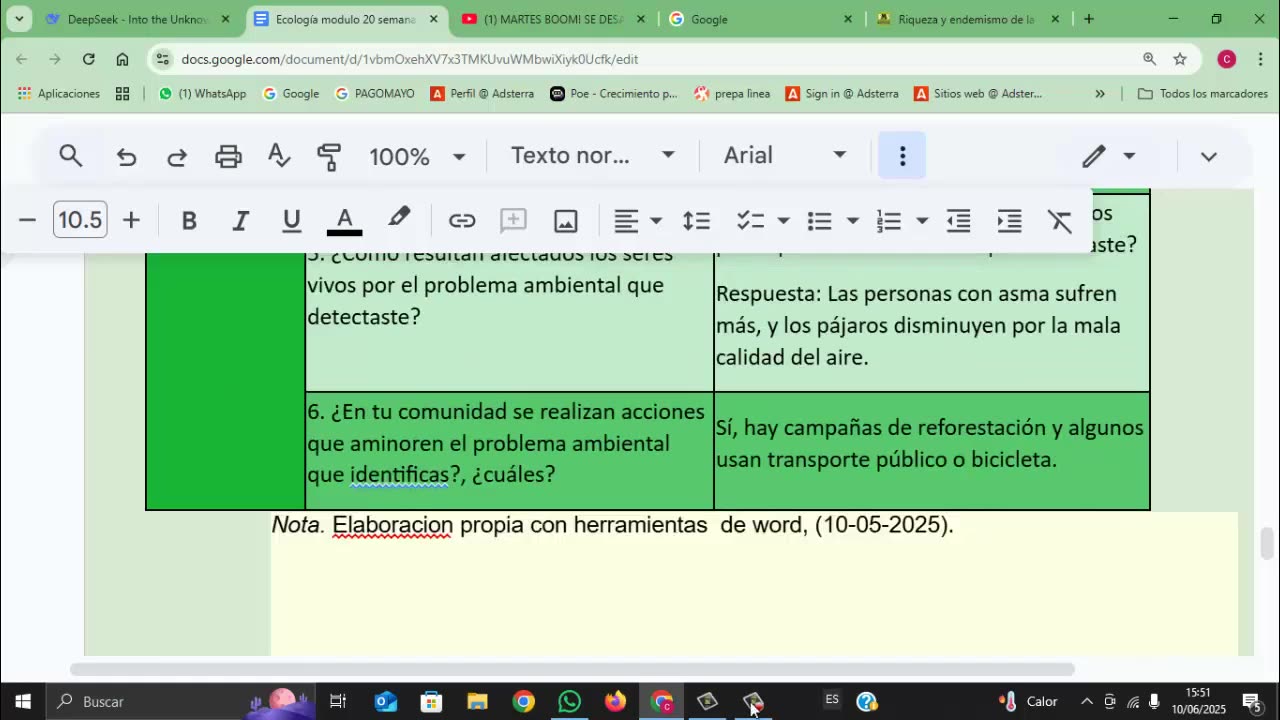Add a comment to the document

click(x=513, y=220)
